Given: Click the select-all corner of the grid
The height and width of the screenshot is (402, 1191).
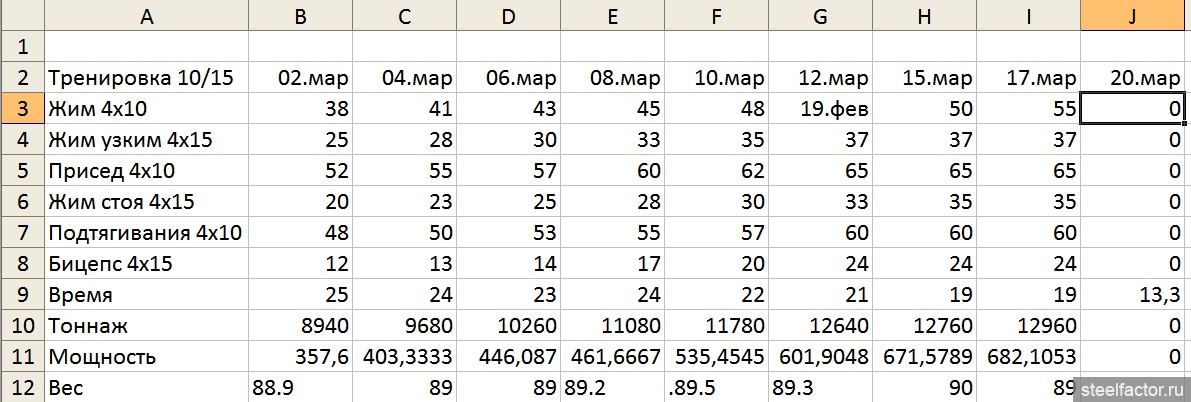Looking at the screenshot, I should (21, 15).
